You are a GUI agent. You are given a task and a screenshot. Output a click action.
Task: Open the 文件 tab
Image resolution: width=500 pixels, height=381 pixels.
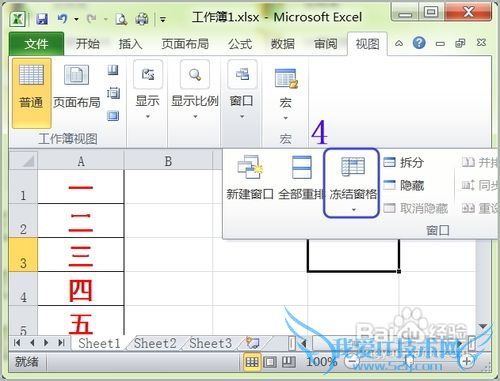(36, 43)
